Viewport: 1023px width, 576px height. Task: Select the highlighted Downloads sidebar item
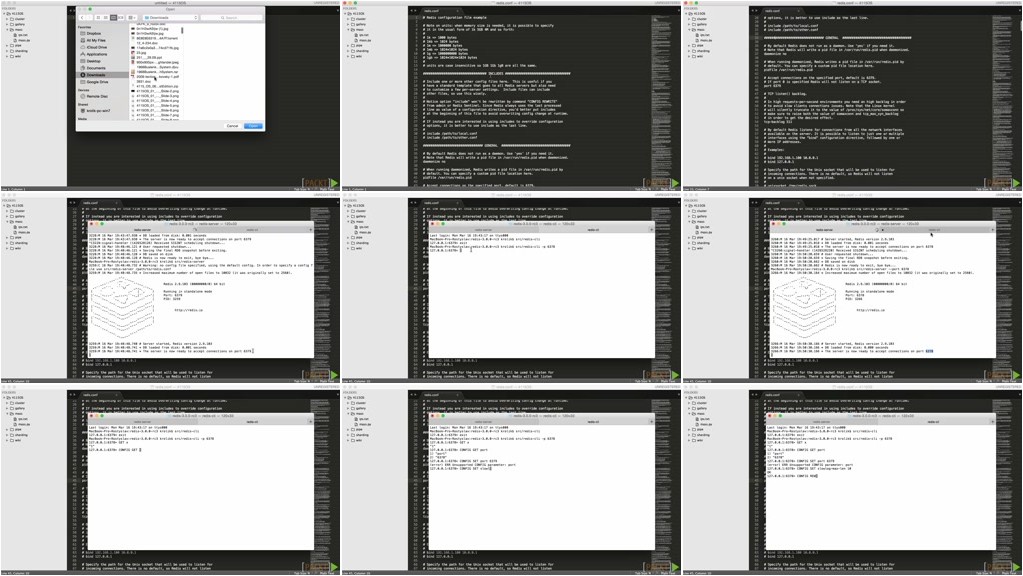tap(102, 75)
